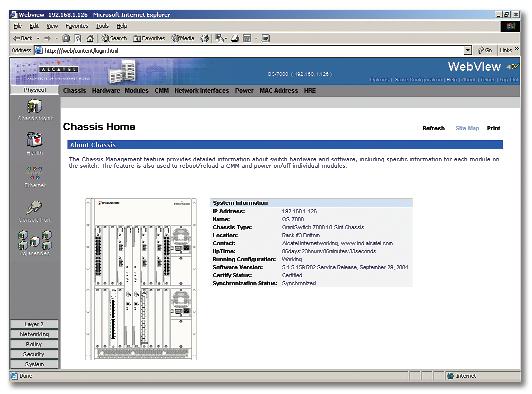Click the Internet zone icon in status bar
532x394 pixels.
coord(450,376)
